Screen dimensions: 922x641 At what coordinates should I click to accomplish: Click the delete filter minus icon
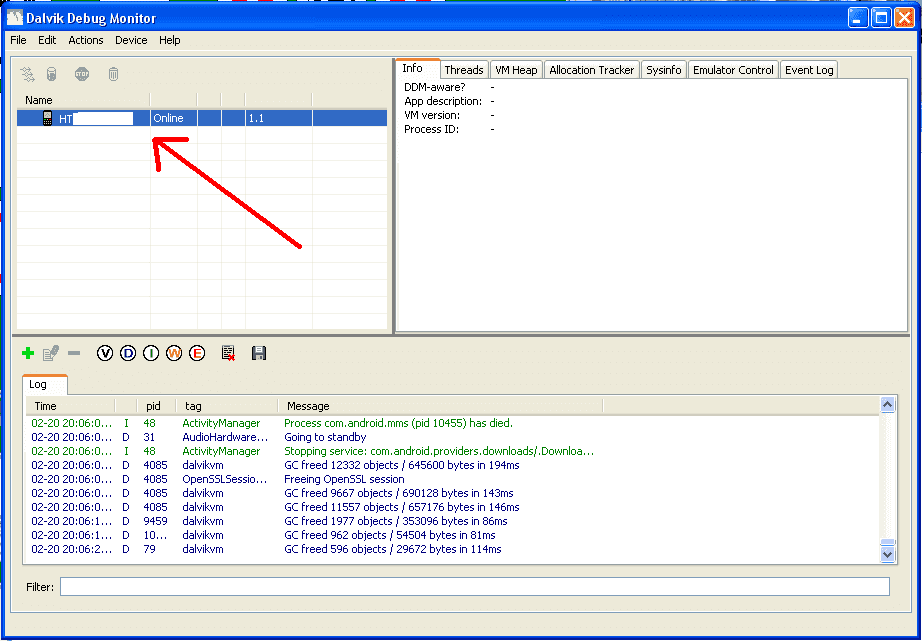tap(74, 353)
